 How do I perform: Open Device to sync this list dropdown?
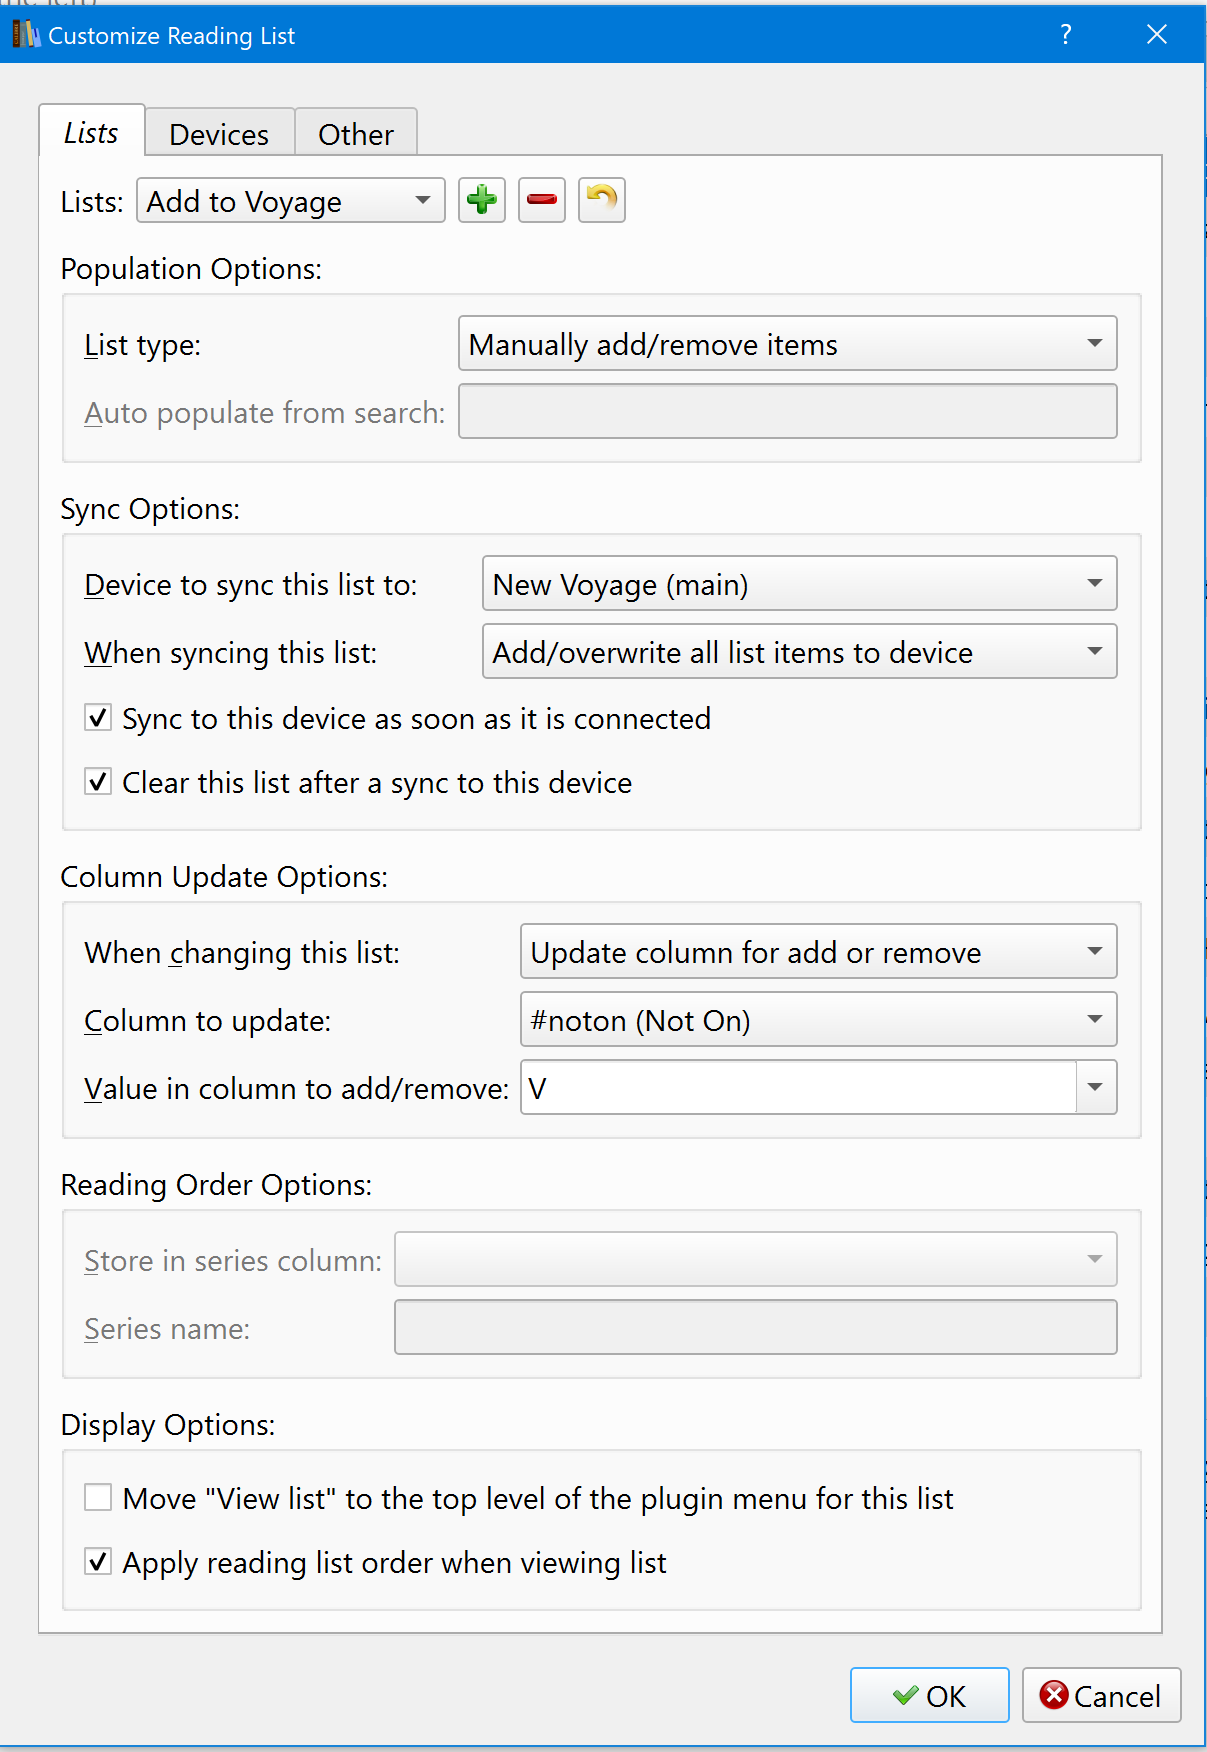tap(799, 584)
